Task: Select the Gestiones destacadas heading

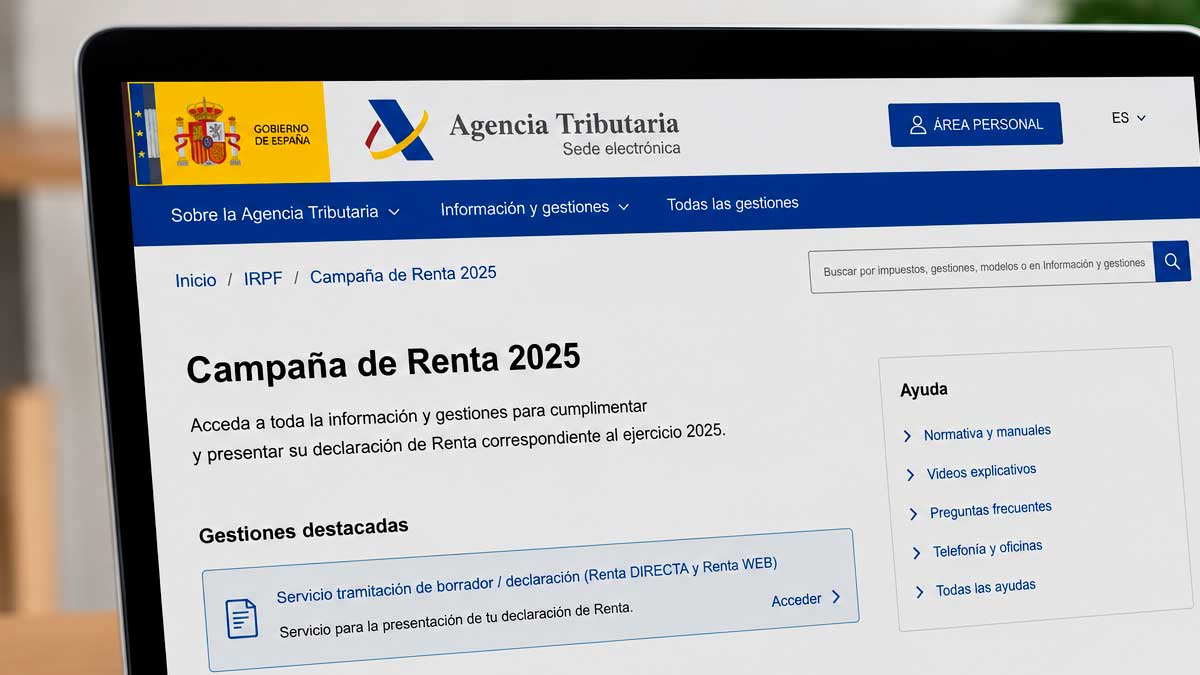Action: click(x=303, y=531)
